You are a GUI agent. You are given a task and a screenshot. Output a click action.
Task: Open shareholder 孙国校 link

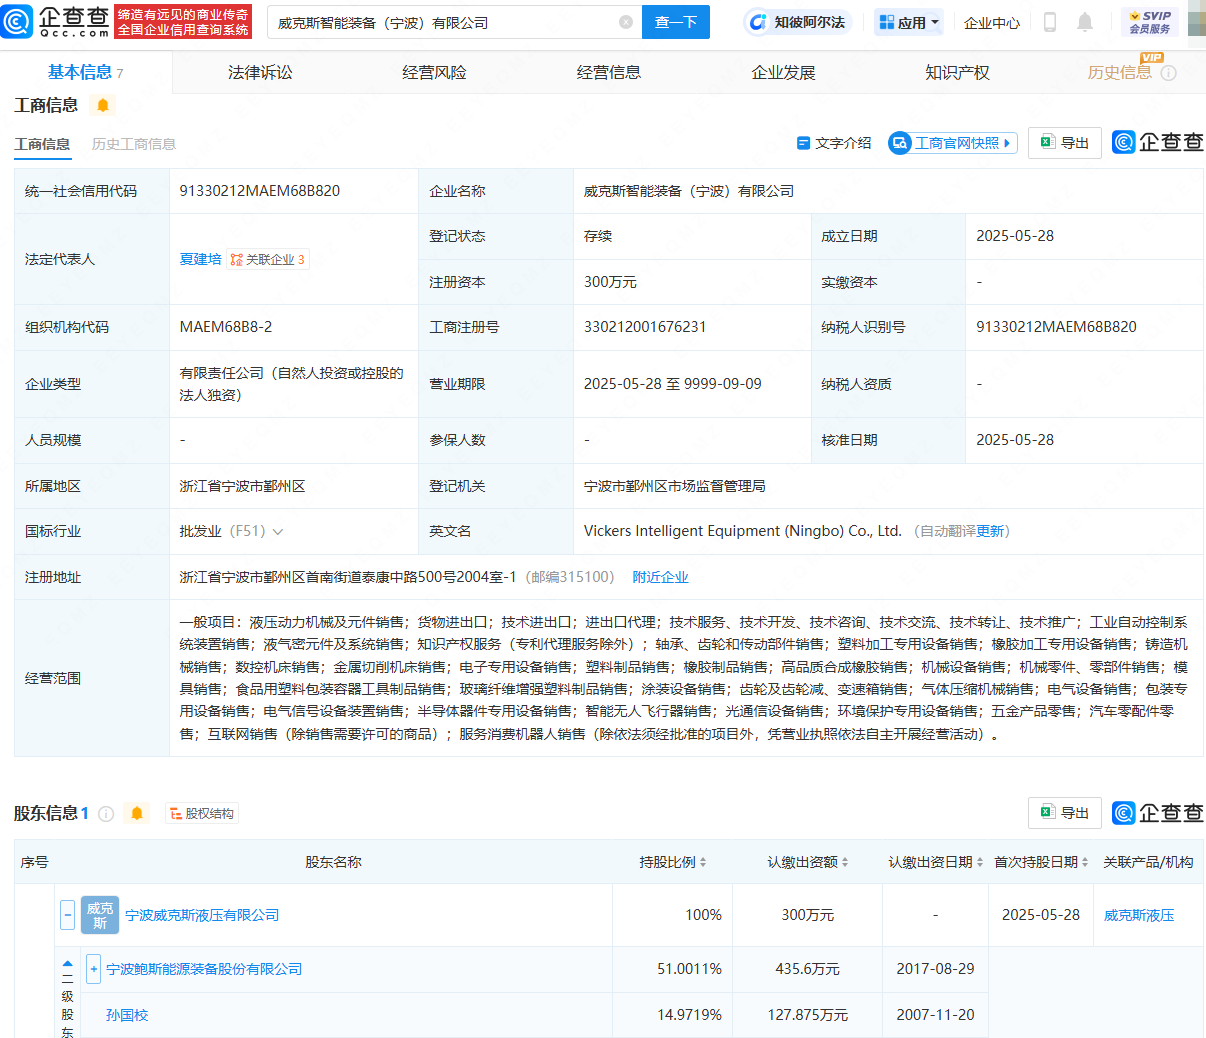tap(127, 1015)
